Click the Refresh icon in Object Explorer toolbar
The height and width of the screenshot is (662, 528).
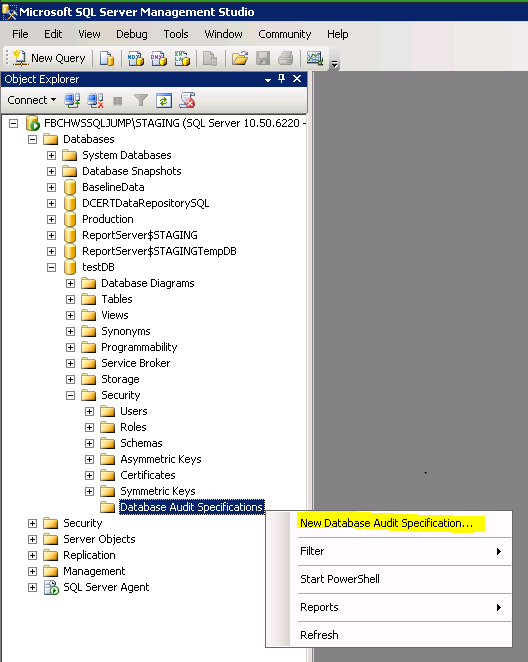coord(164,100)
